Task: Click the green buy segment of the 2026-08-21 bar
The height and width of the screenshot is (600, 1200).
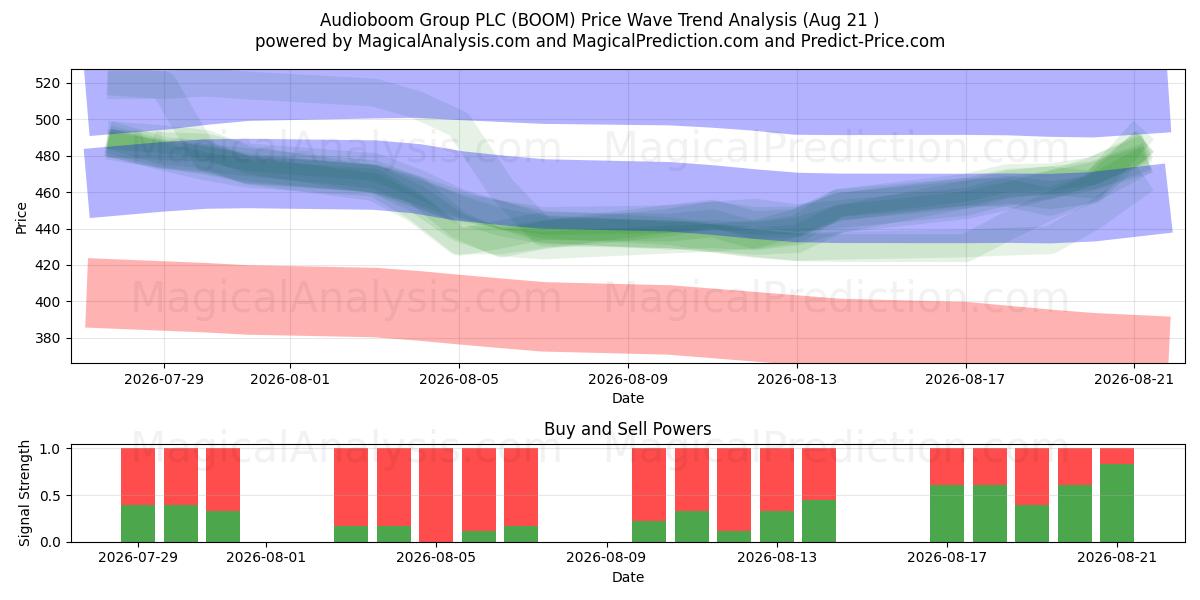Action: (x=1117, y=503)
